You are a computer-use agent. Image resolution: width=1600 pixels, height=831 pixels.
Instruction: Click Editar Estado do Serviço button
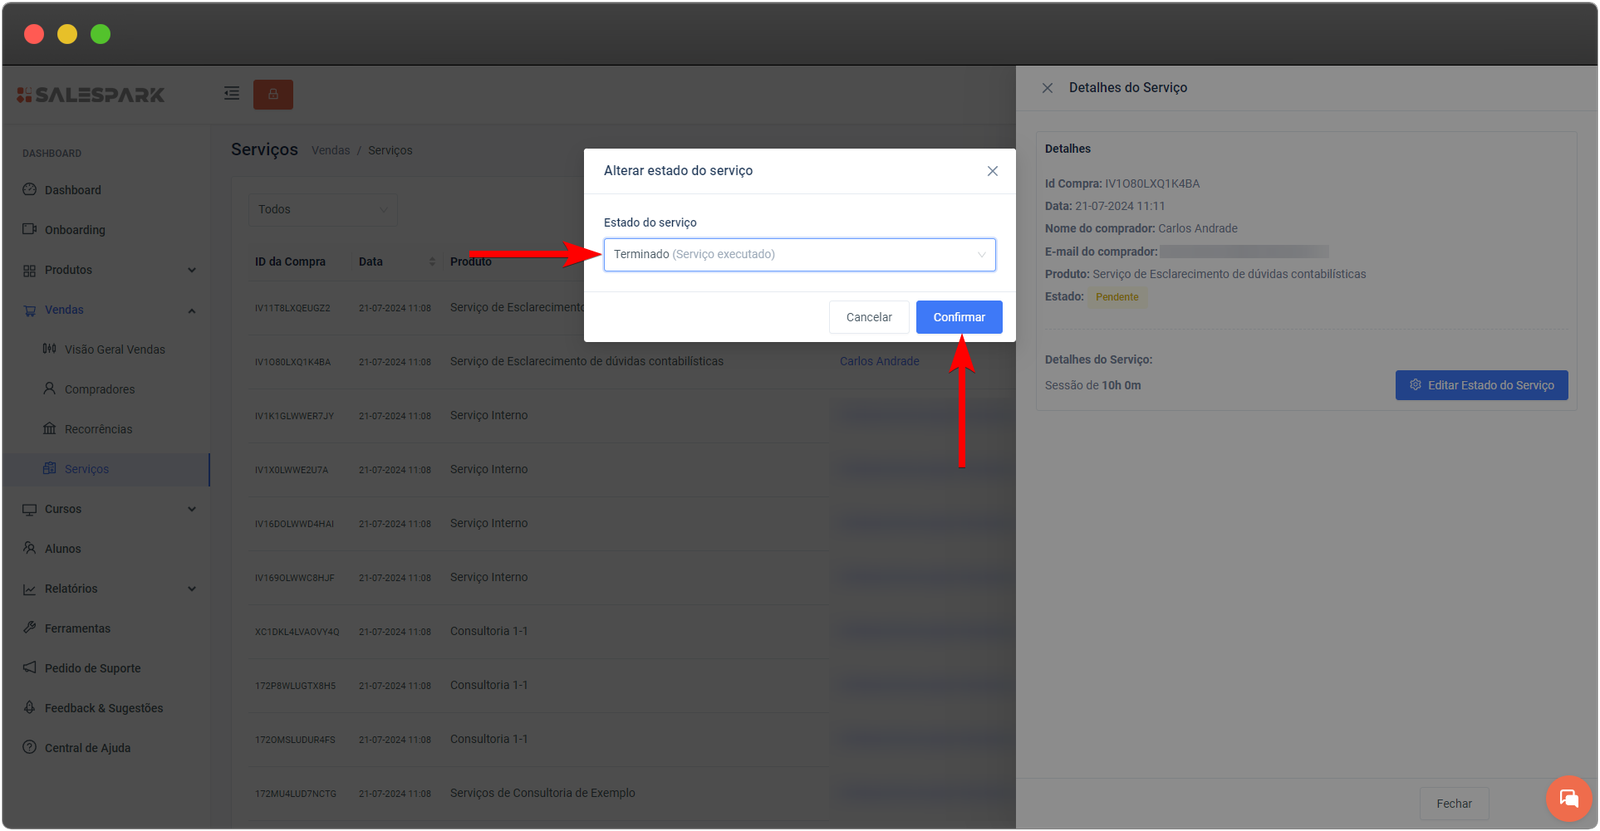[1481, 385]
